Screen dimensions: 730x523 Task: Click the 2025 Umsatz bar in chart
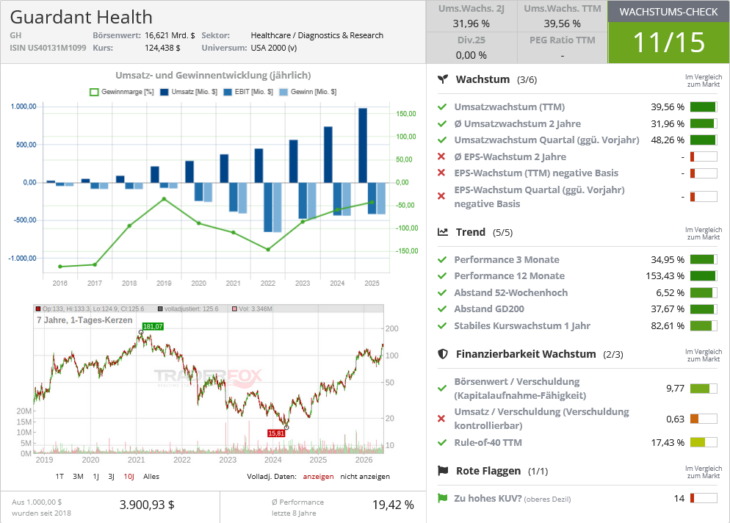363,145
